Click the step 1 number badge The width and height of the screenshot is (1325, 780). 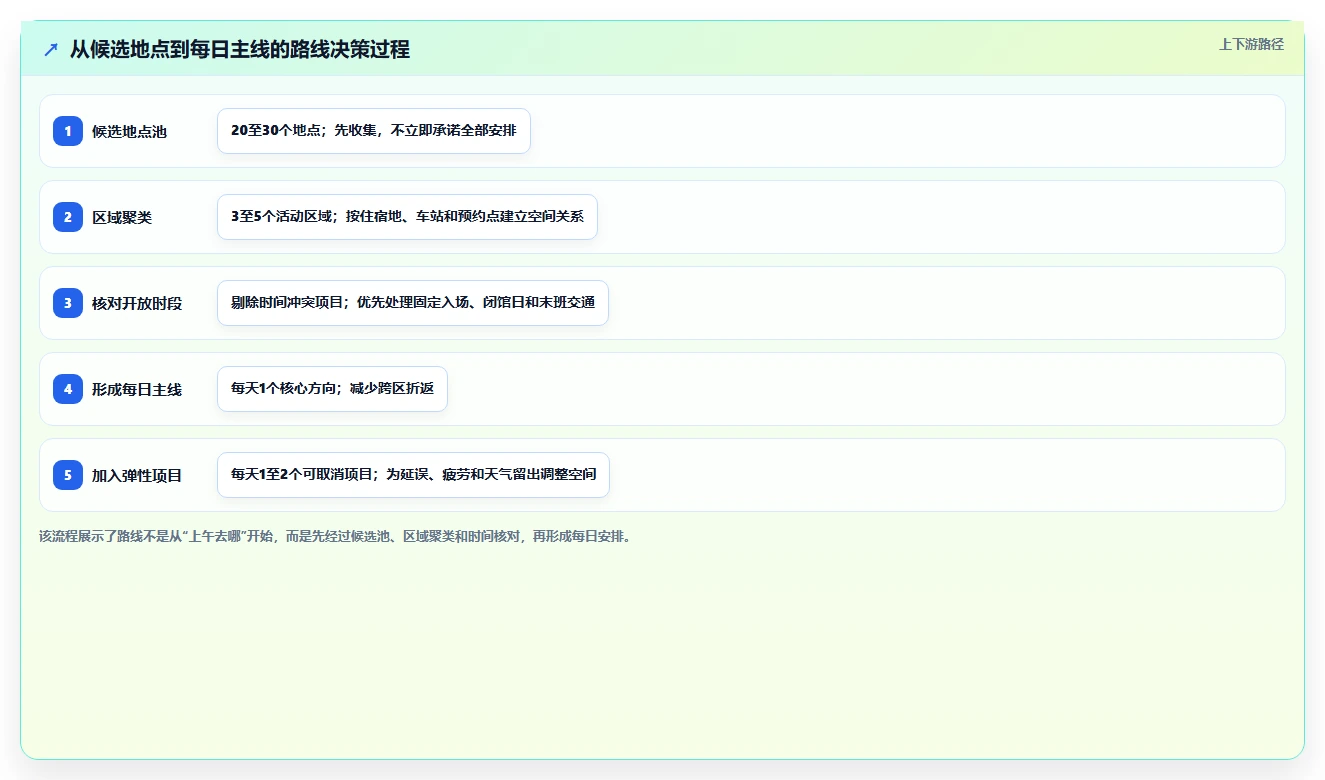[68, 131]
